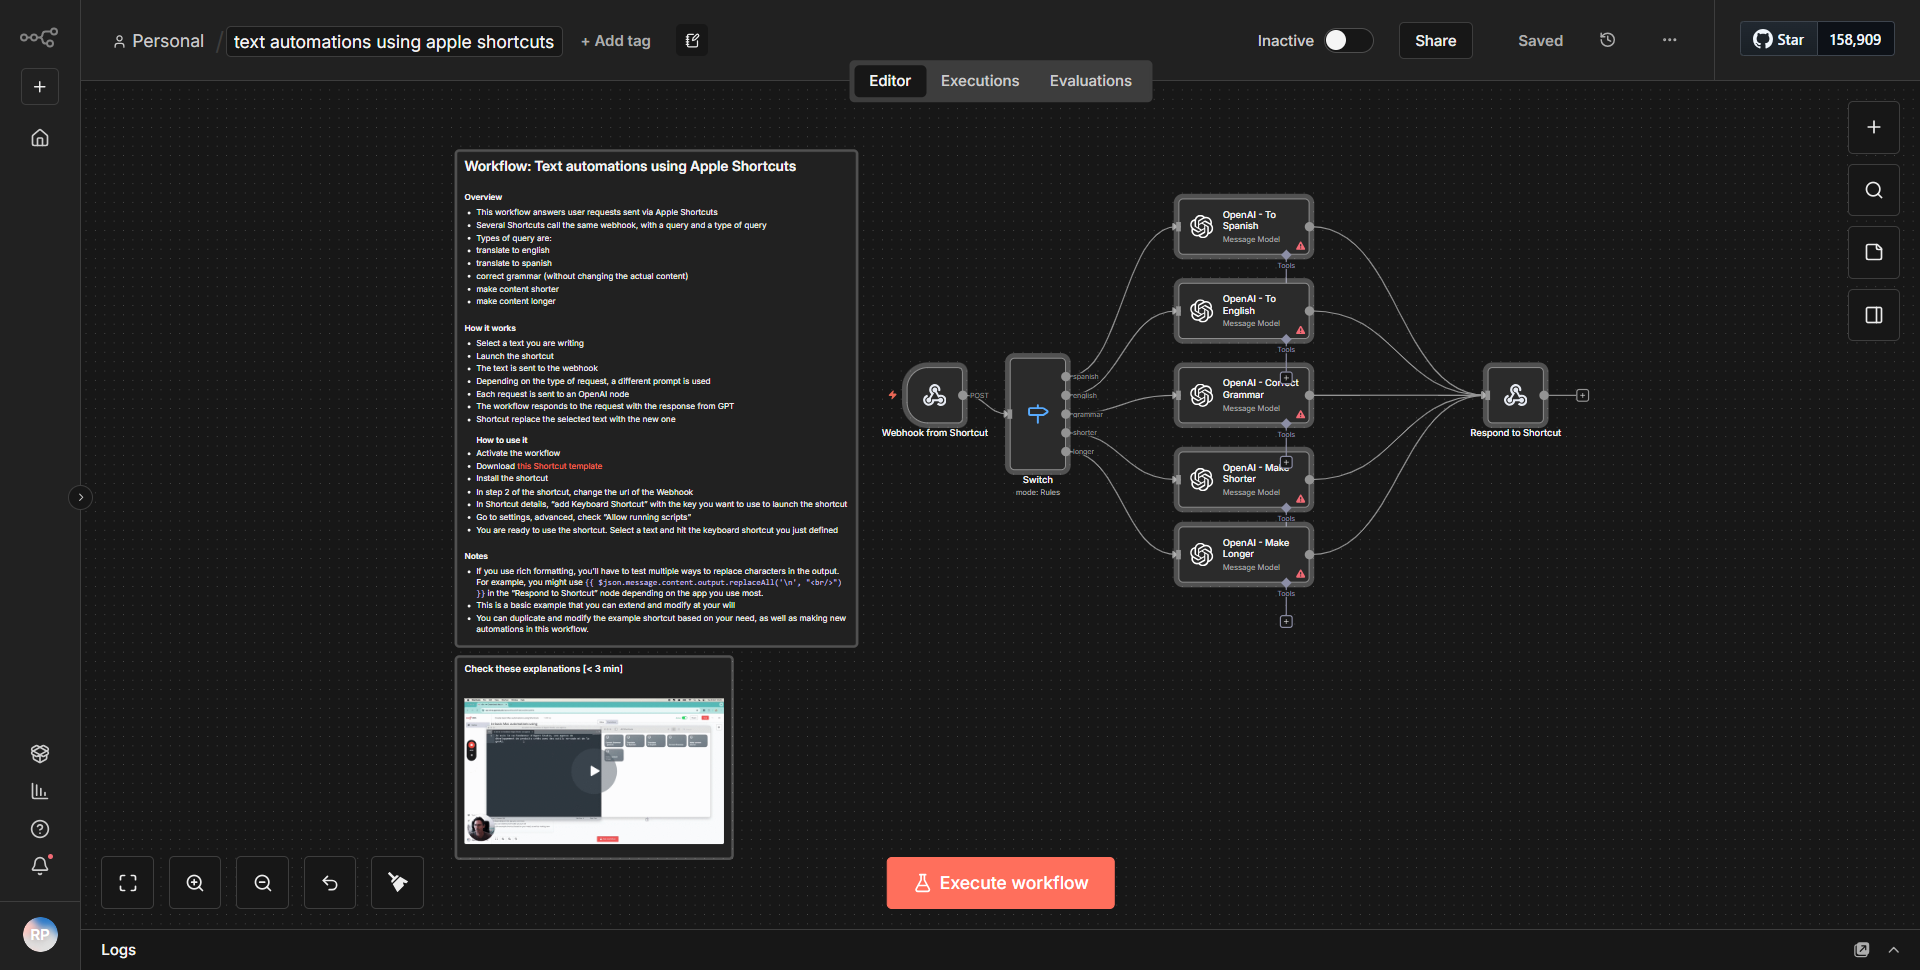Click the warning icon on Make Longer node

(x=1300, y=573)
